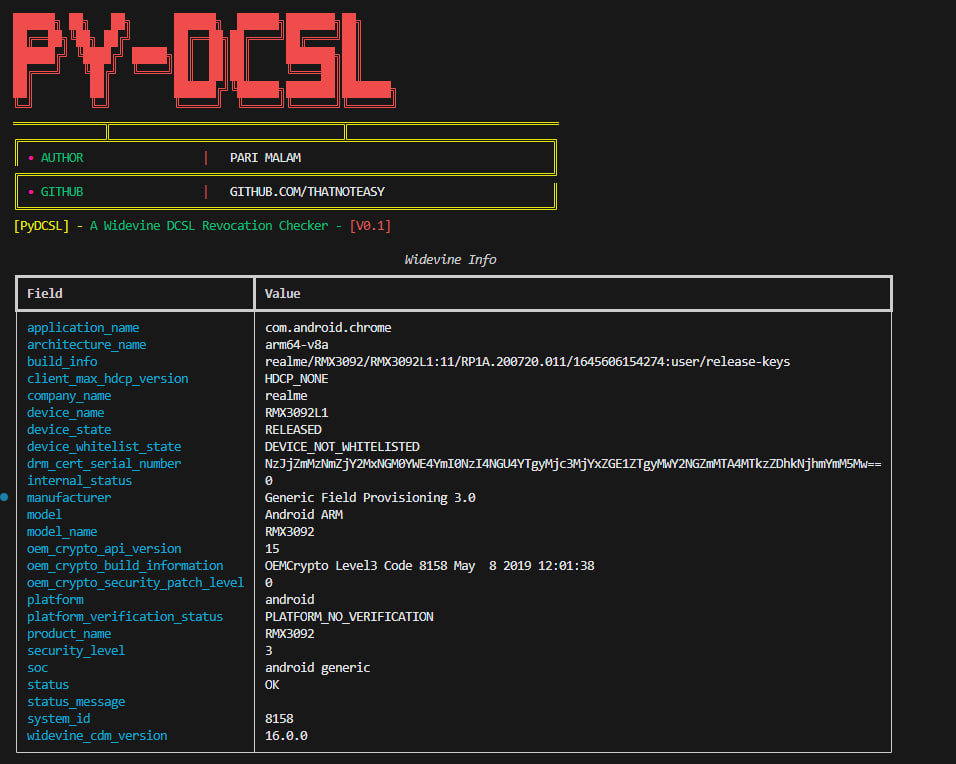Click the oem_crypto_build_information field name
This screenshot has height=764, width=956.
[x=125, y=566]
